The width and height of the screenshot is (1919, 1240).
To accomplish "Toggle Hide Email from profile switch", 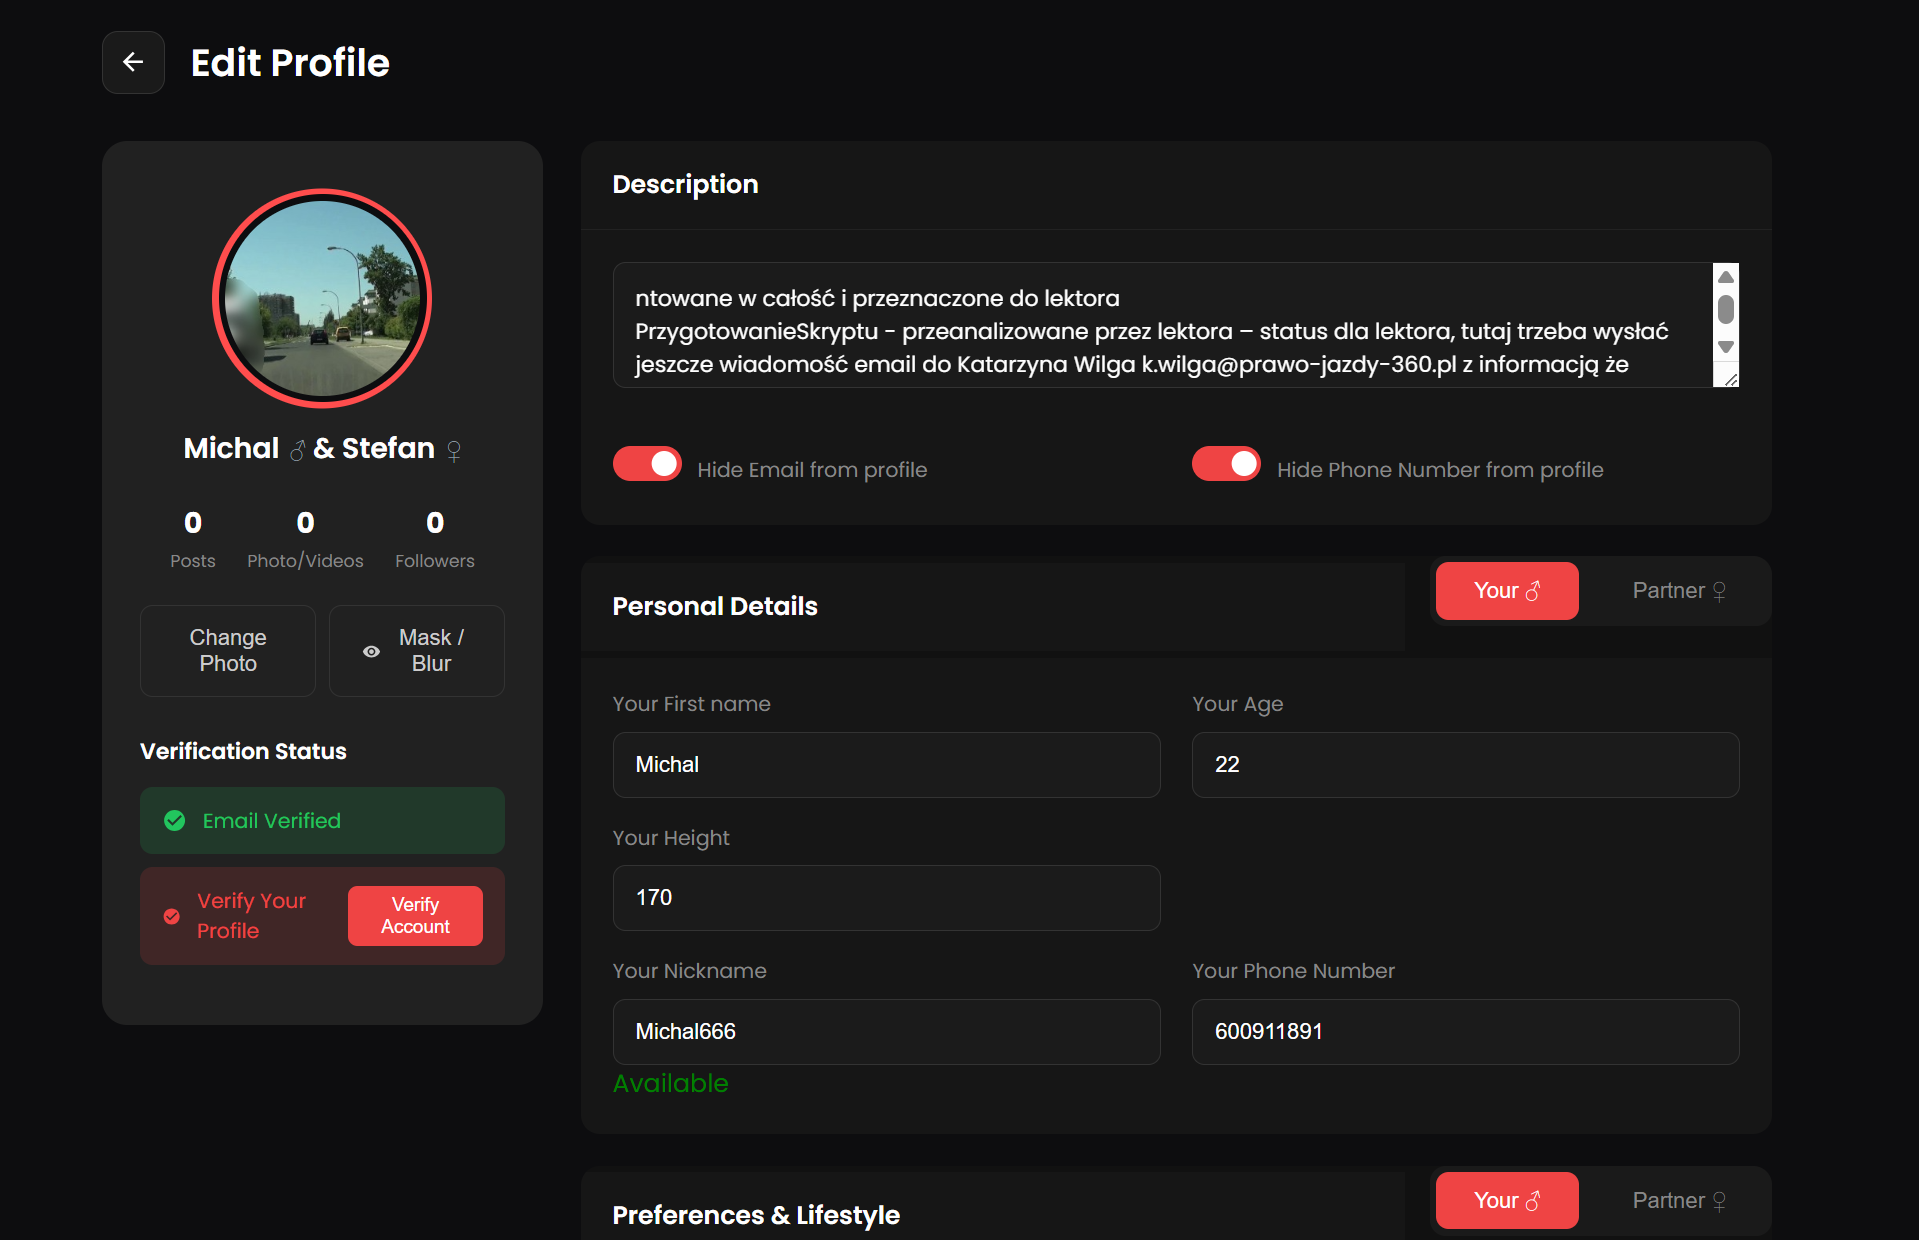I will coord(647,464).
